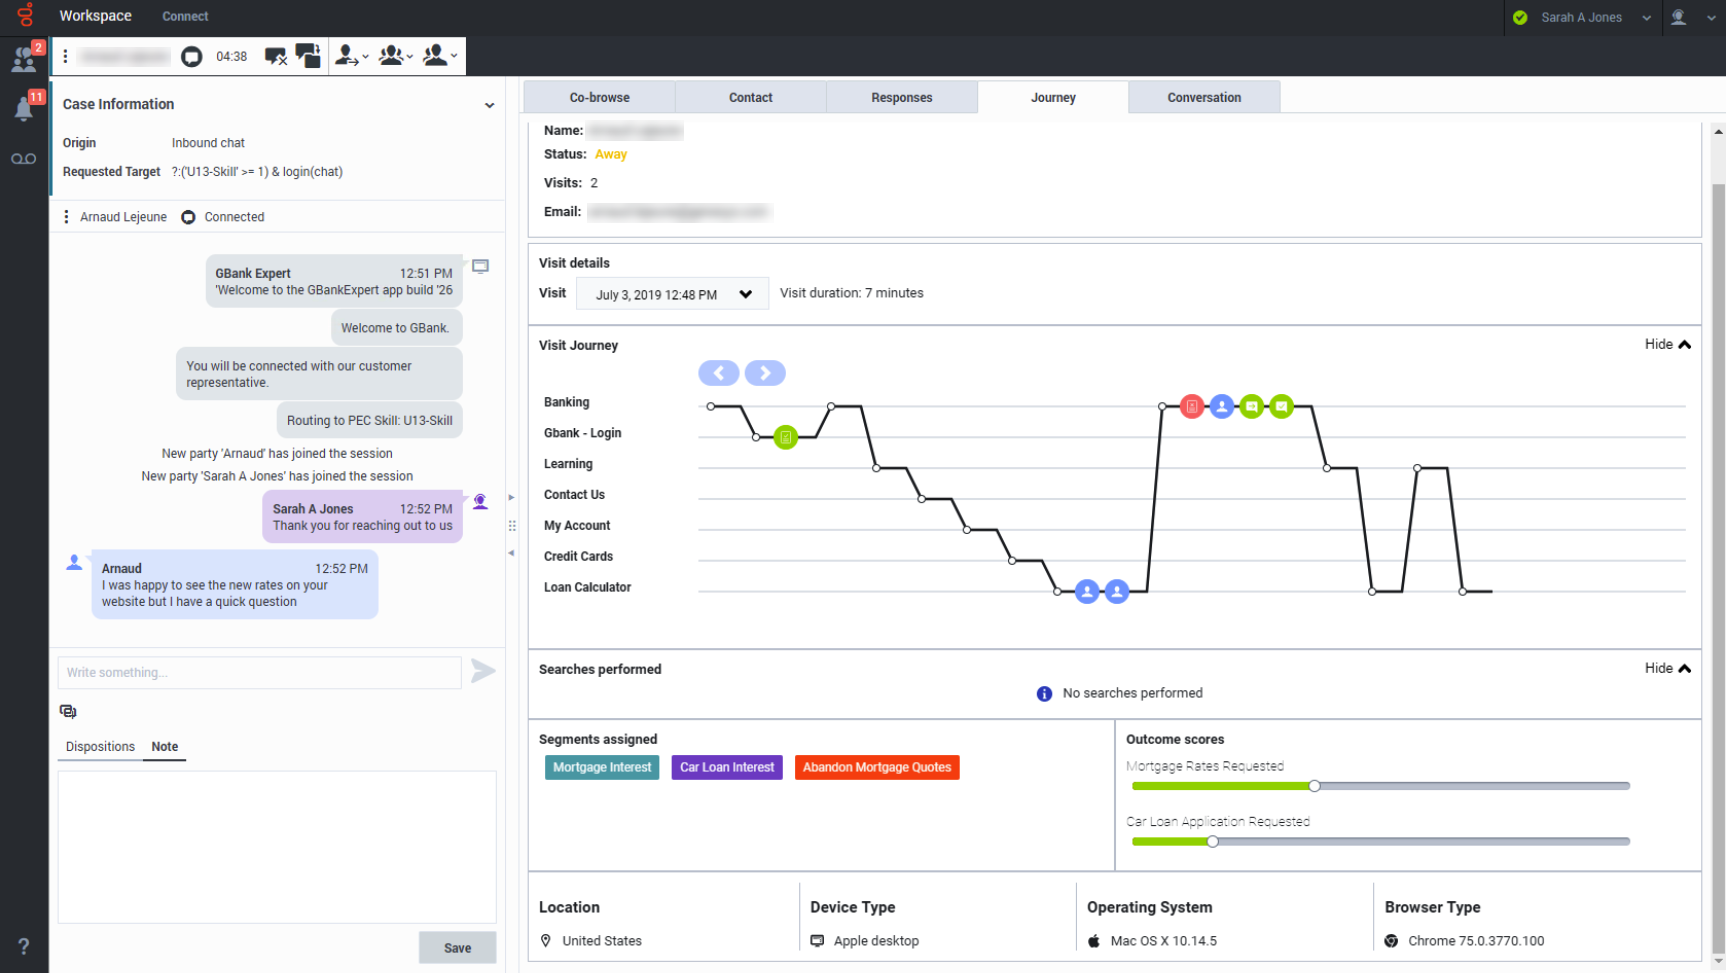Open the voicemail icon in left sidebar

coord(24,159)
